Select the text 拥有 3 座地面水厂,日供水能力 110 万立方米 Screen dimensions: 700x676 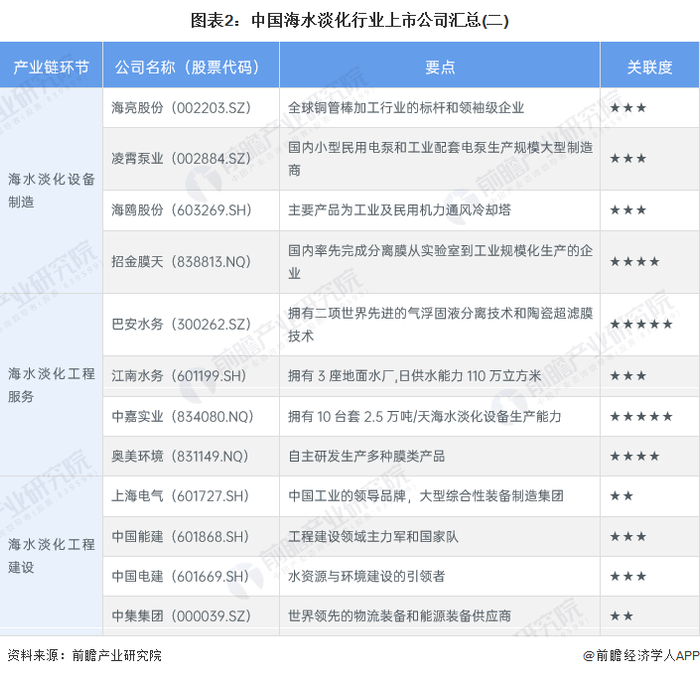pyautogui.click(x=414, y=376)
